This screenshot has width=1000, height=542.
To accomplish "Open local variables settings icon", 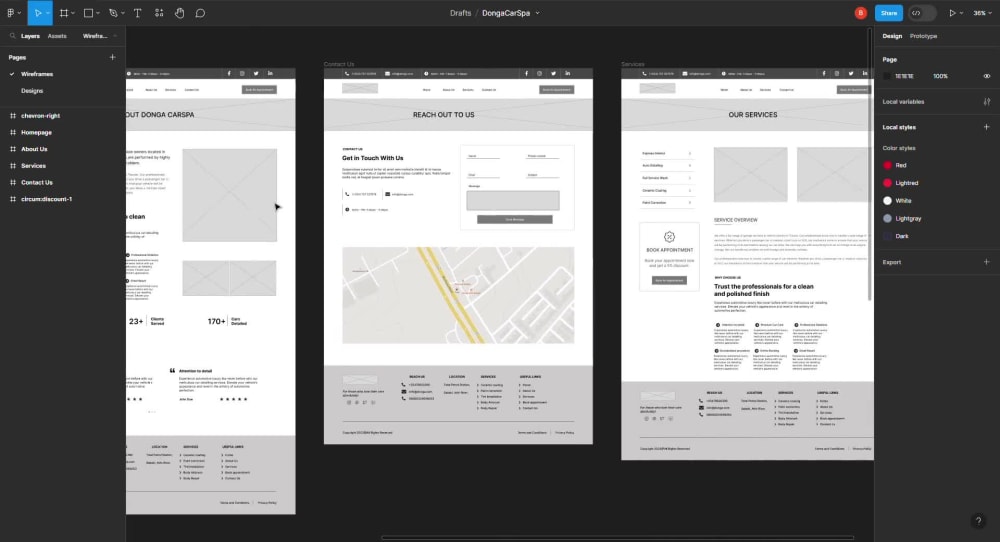I will tap(987, 102).
